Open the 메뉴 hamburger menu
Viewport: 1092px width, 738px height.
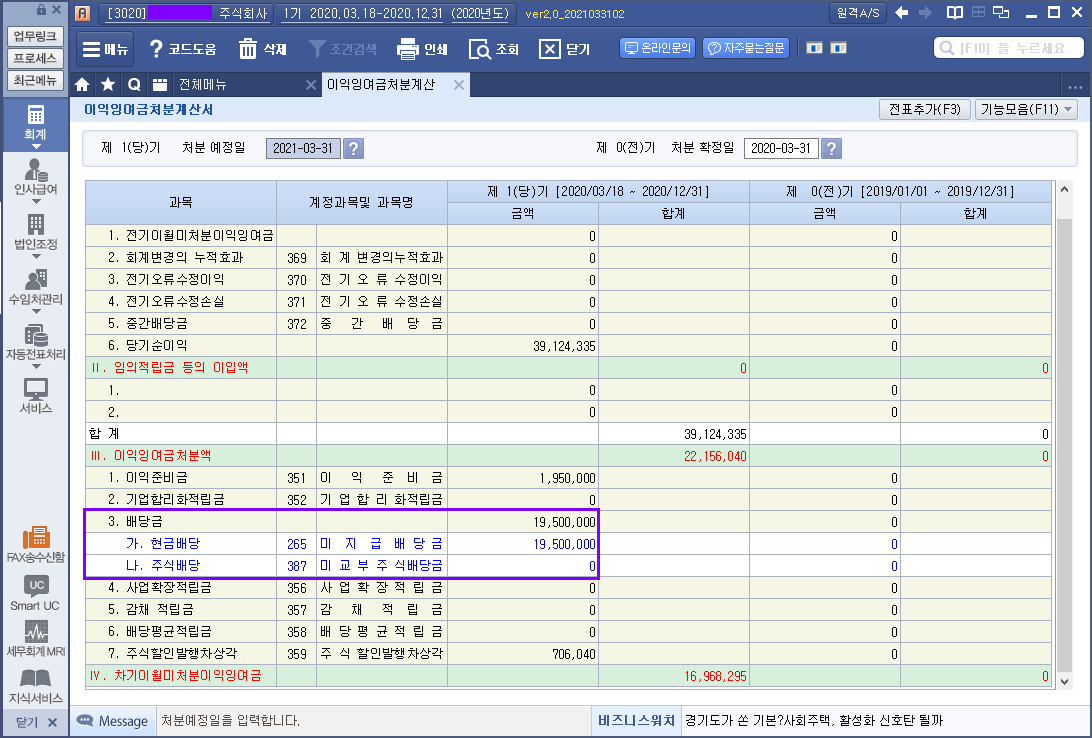(x=104, y=49)
